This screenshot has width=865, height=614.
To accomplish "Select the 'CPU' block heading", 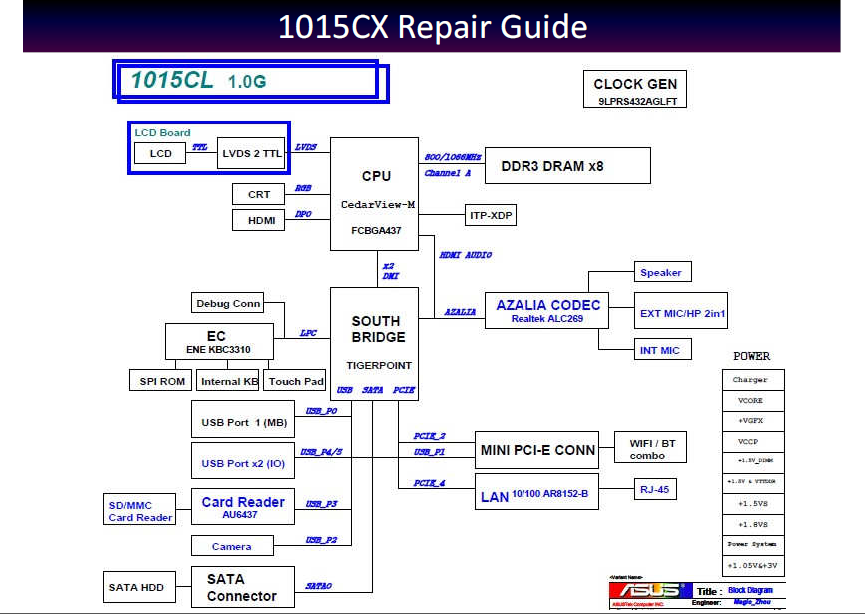I will pyautogui.click(x=376, y=176).
